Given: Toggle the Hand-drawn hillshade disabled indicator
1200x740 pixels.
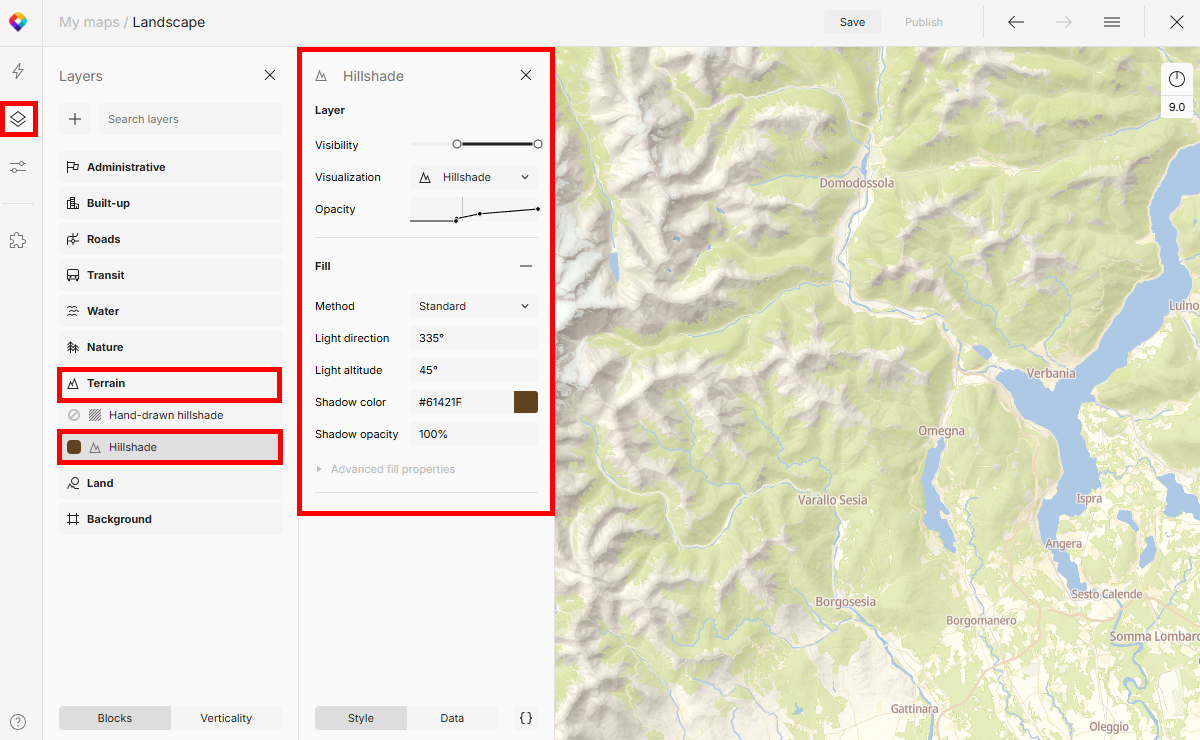Looking at the screenshot, I should (75, 415).
